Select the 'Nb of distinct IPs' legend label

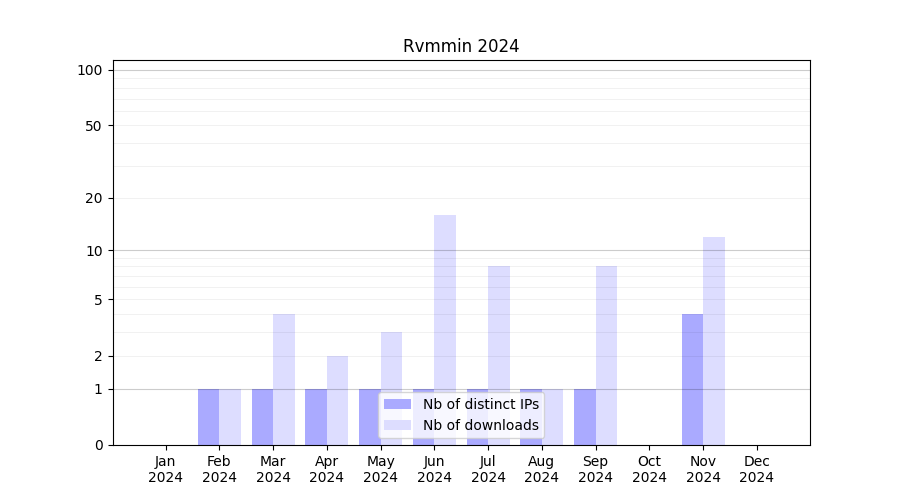[x=480, y=404]
